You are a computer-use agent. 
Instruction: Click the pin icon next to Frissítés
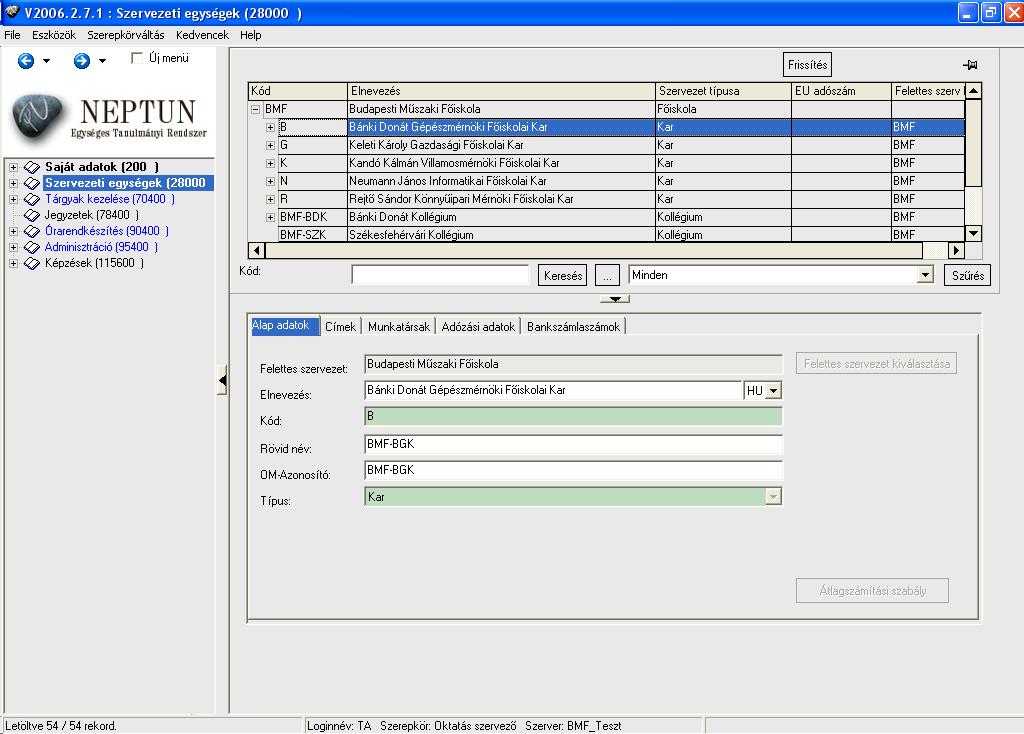click(x=970, y=65)
